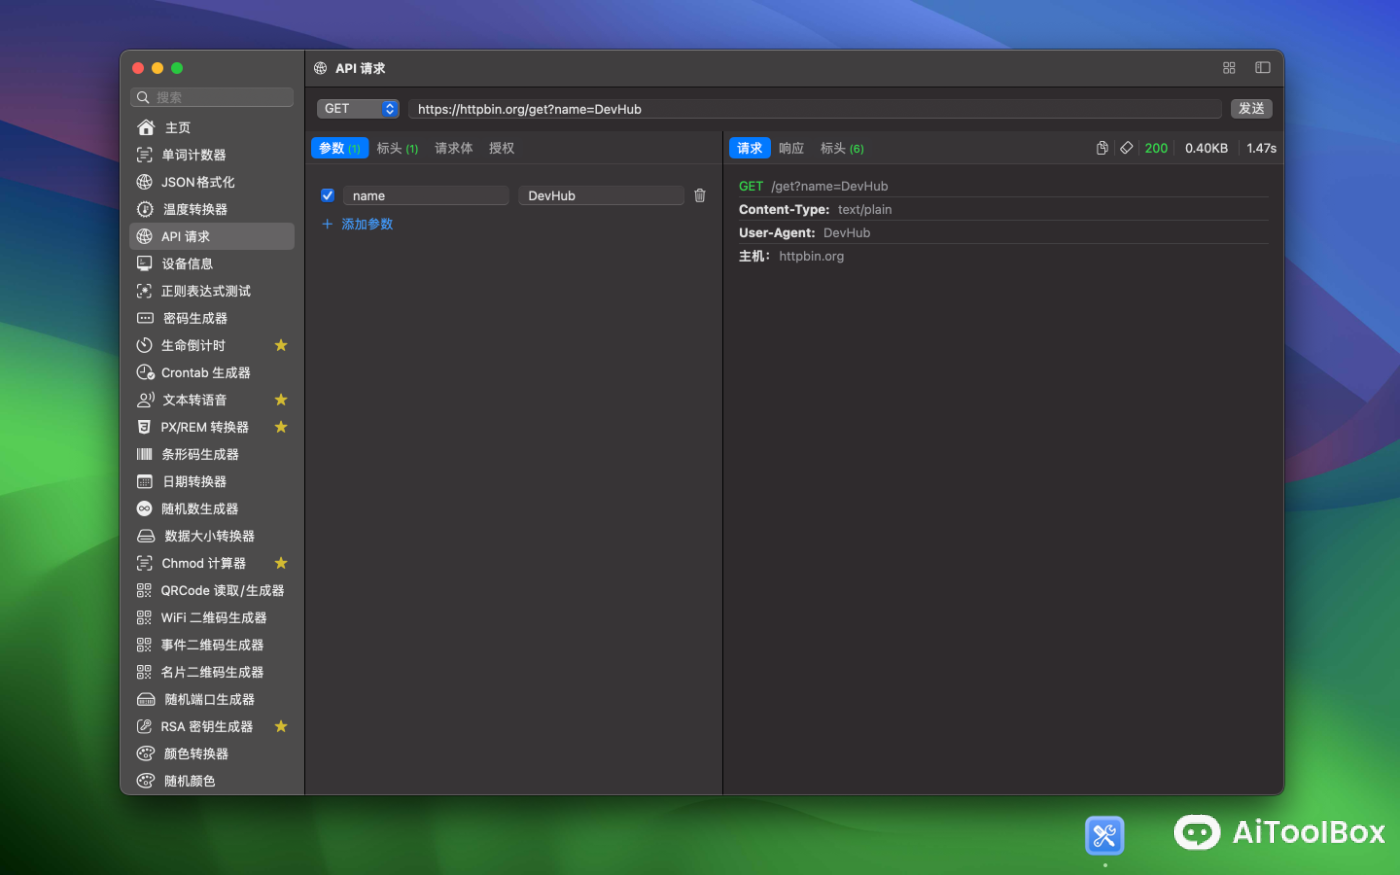Open the GET method dropdown
Screen dimensions: 1400x875
tap(358, 108)
